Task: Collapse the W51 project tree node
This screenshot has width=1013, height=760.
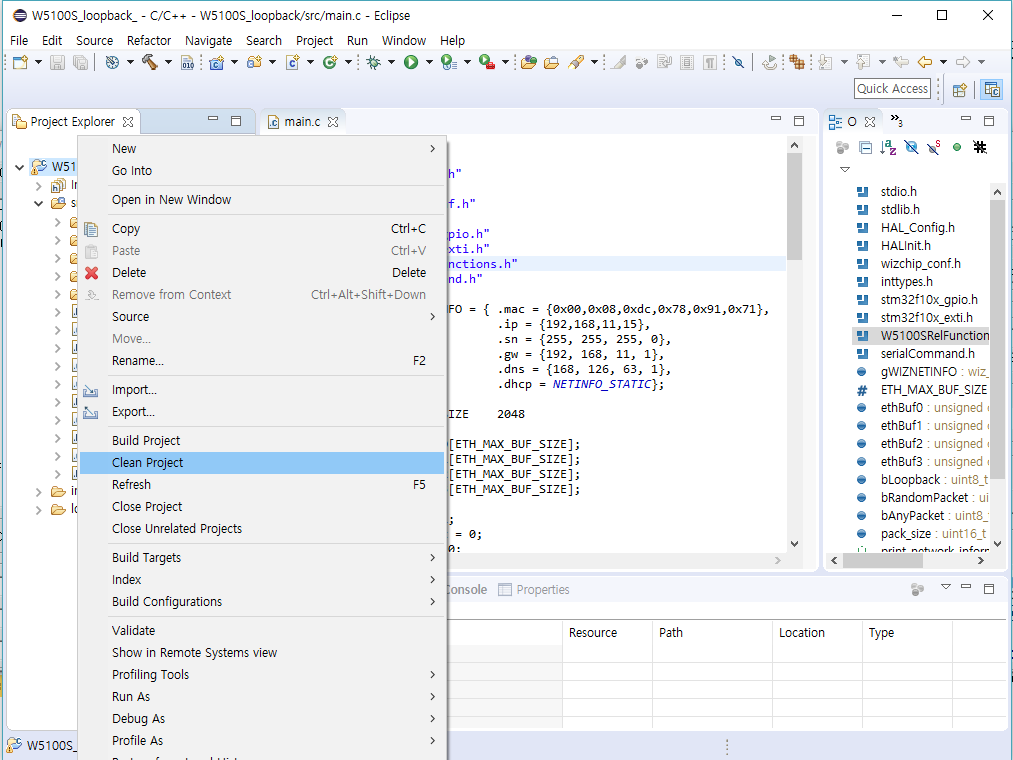Action: pyautogui.click(x=19, y=167)
